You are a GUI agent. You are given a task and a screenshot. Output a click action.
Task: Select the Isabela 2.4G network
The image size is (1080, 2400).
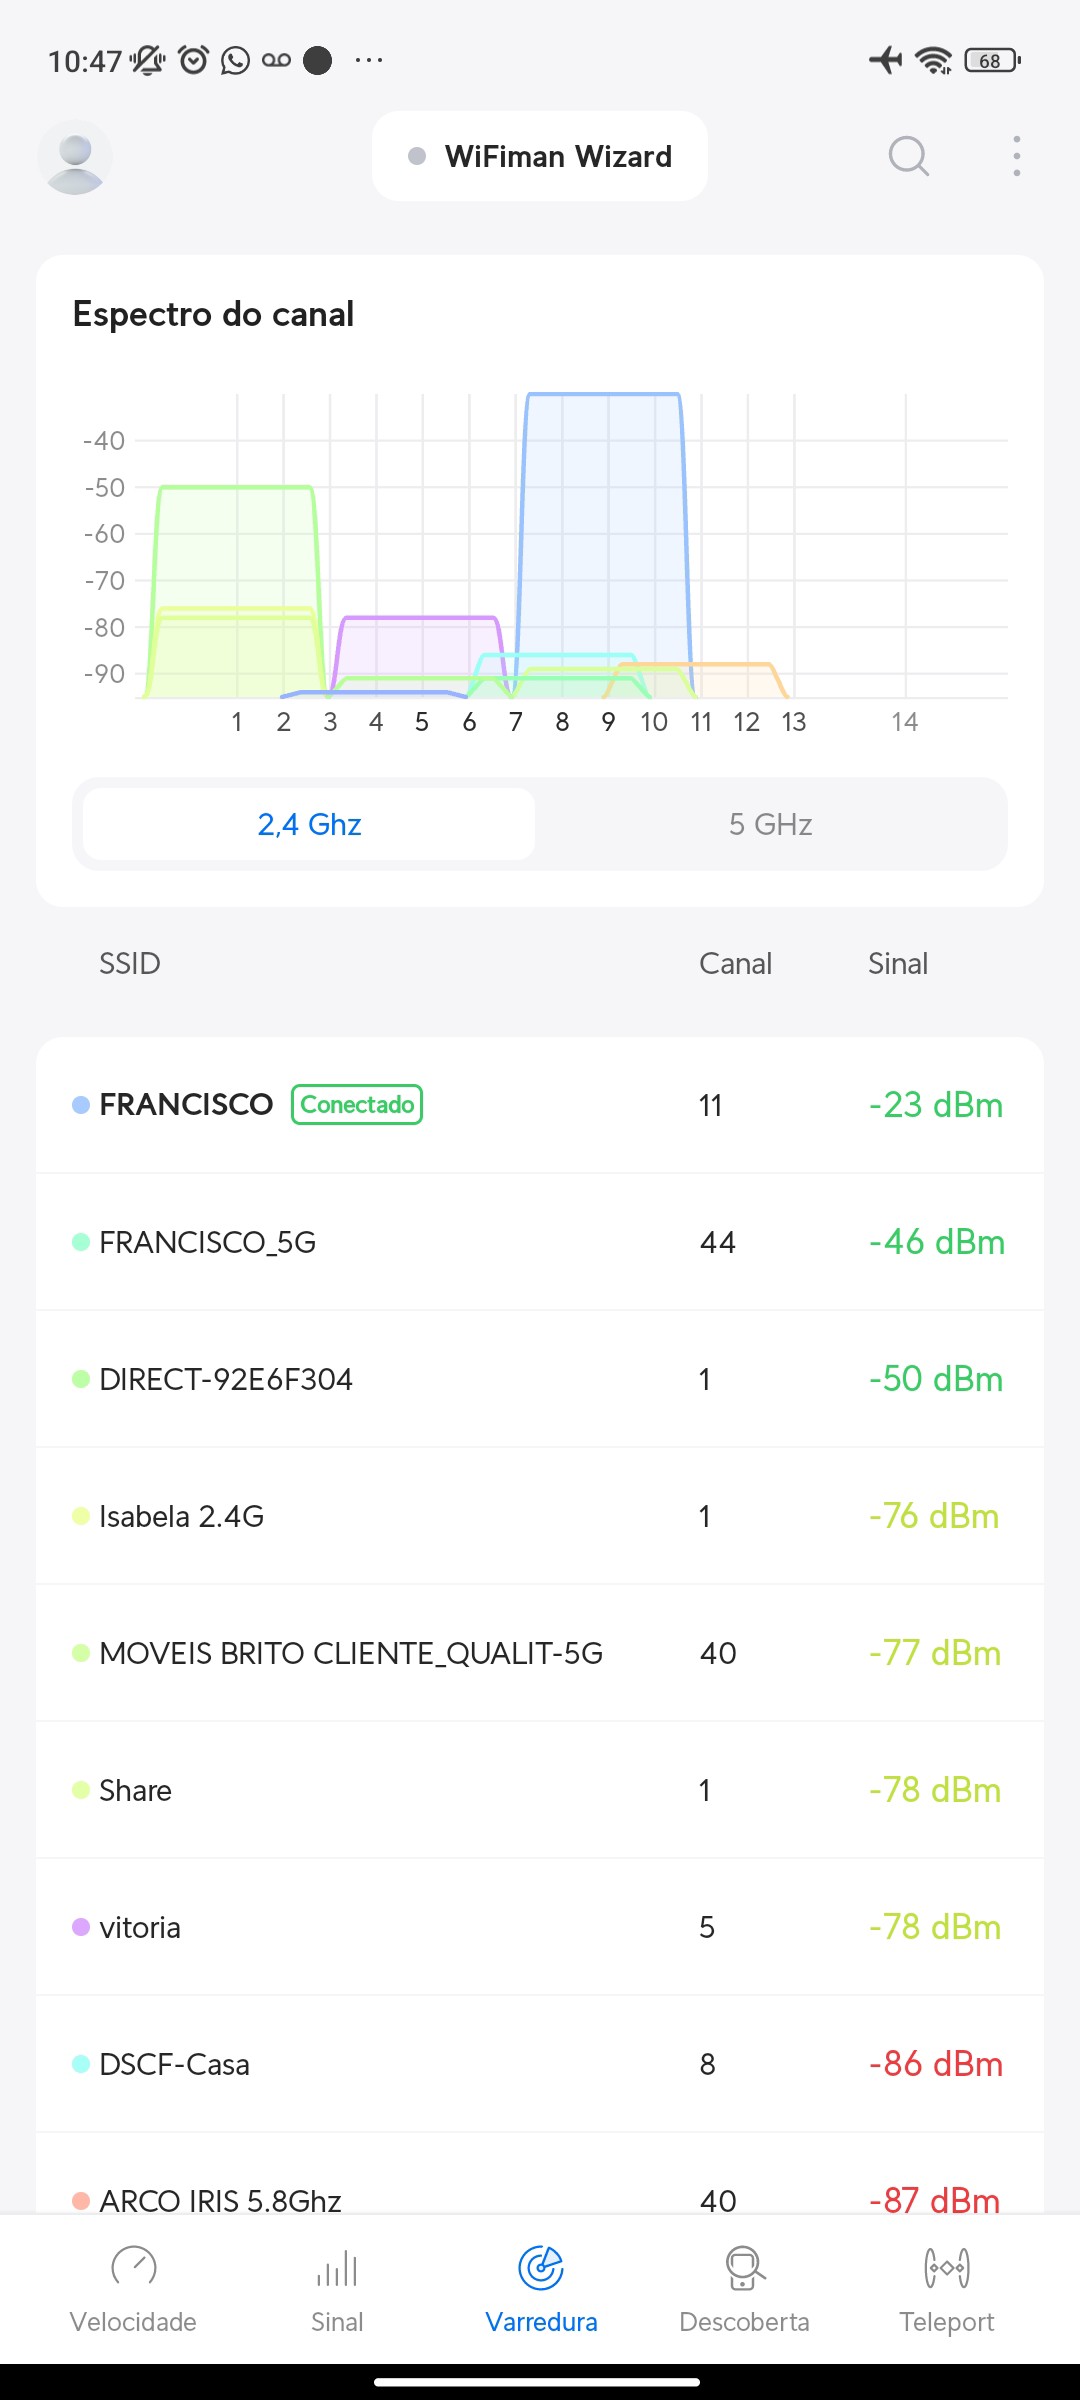coord(540,1516)
